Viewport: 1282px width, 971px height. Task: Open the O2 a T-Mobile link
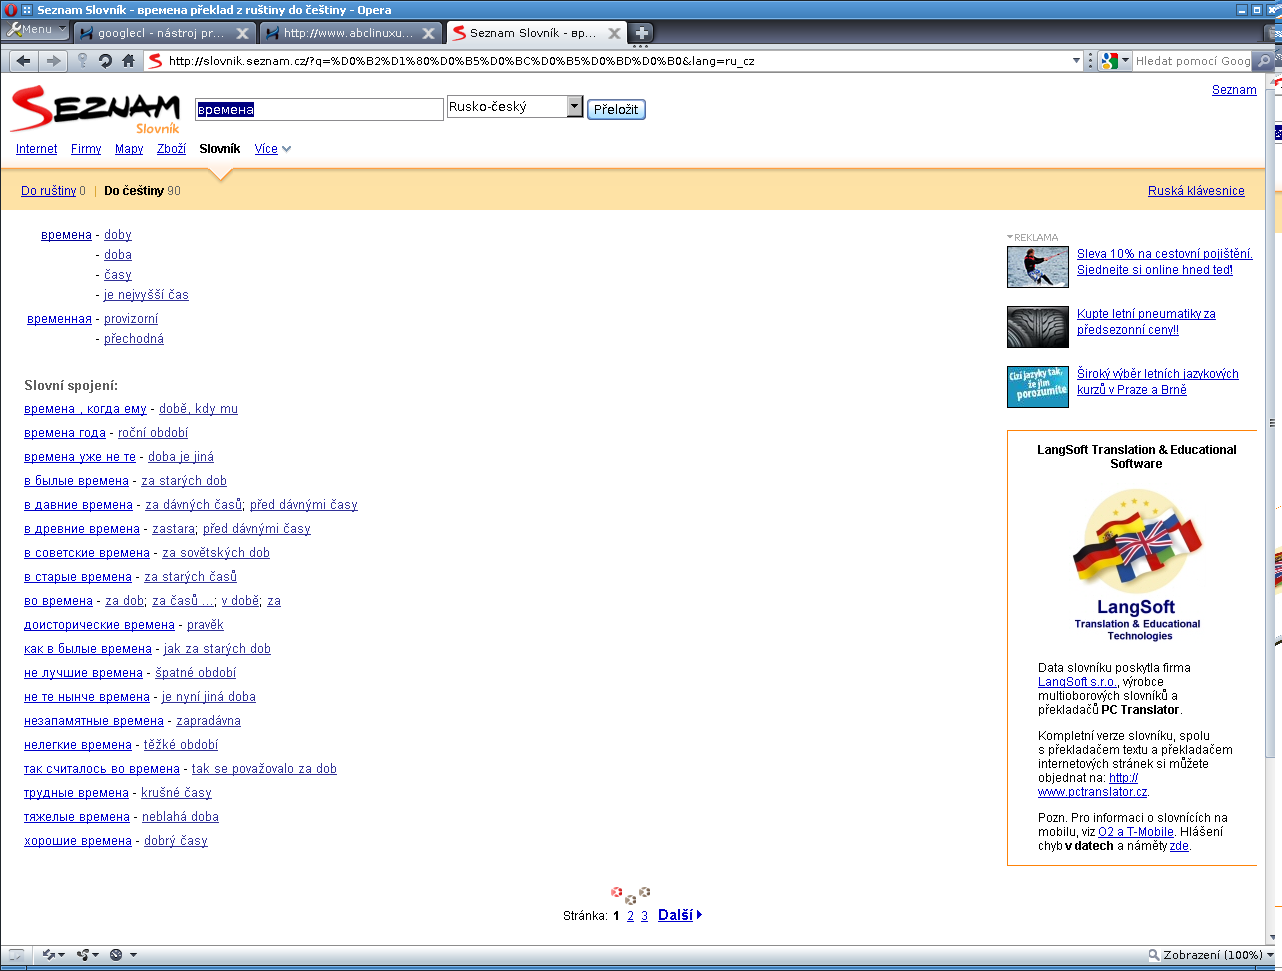[1136, 832]
